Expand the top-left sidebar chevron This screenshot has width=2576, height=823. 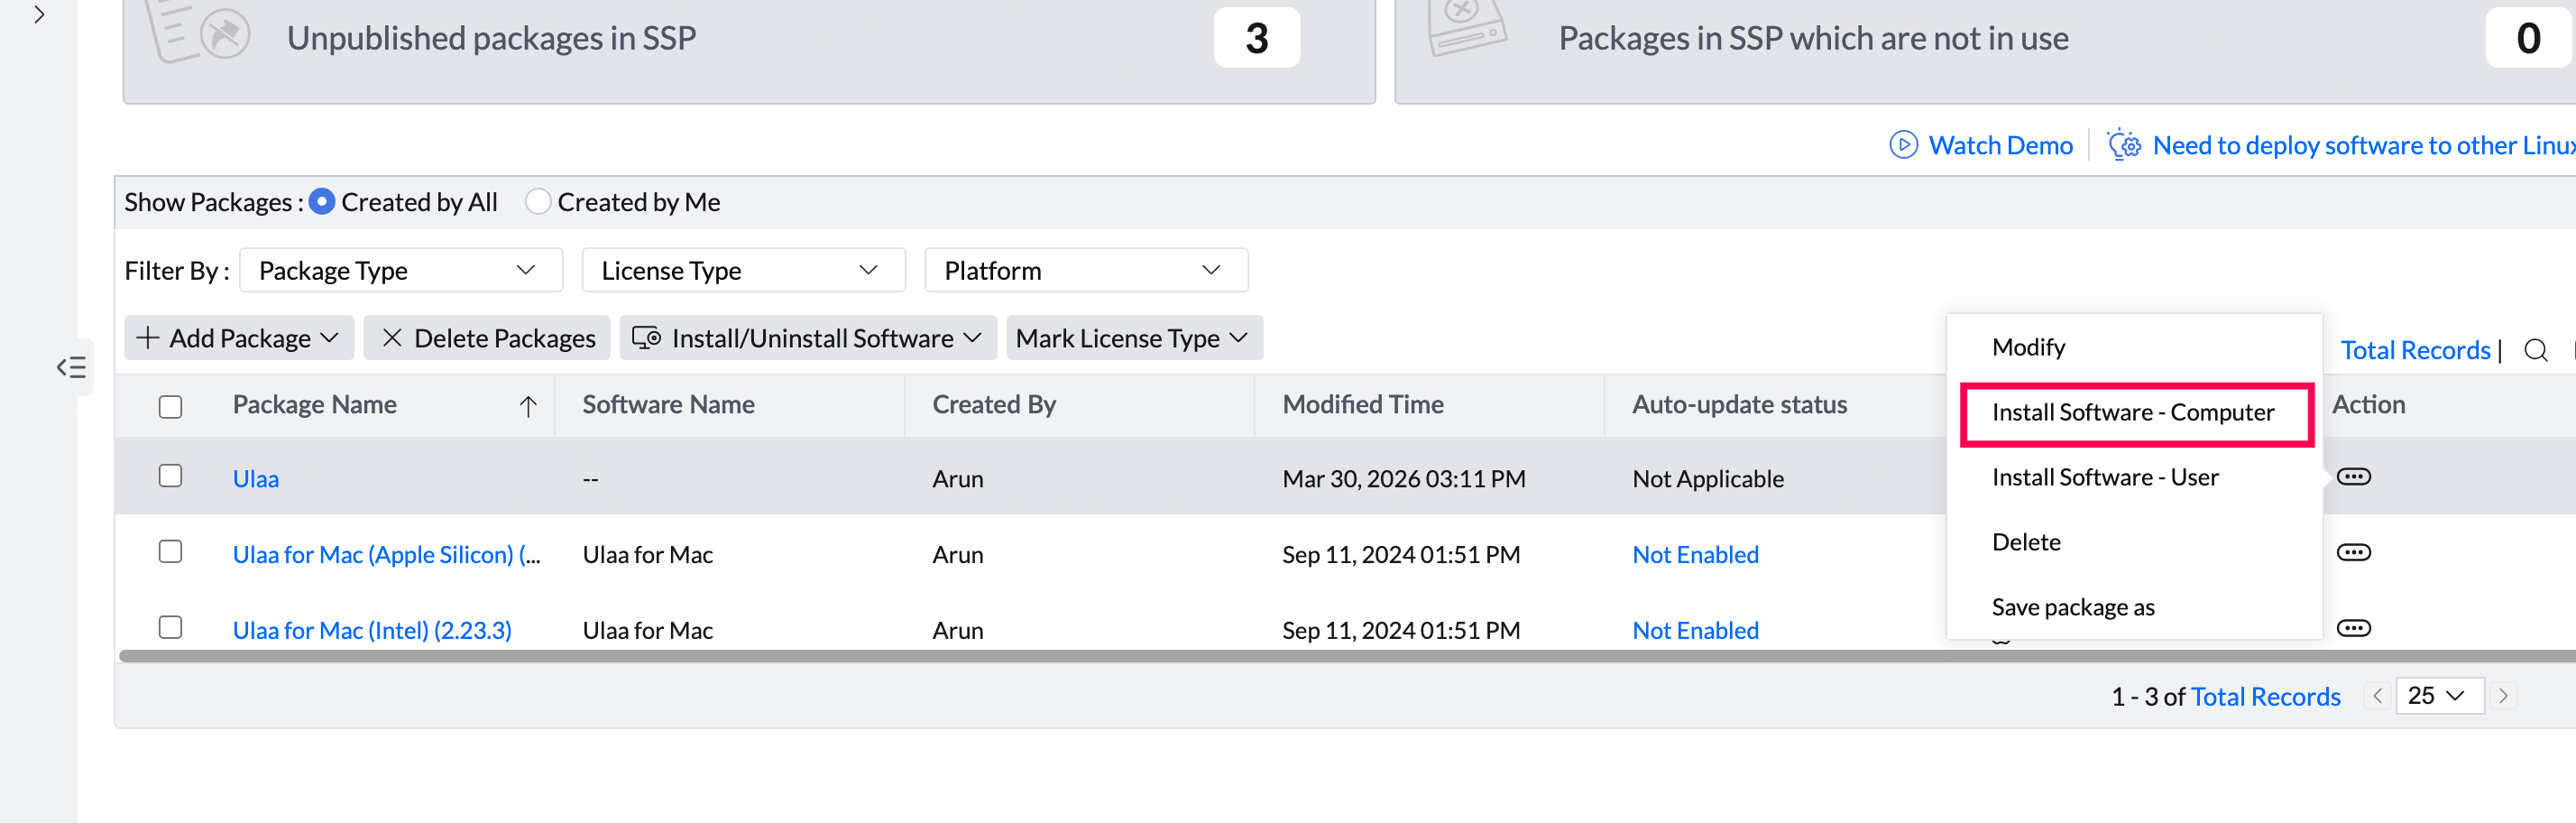tap(39, 15)
